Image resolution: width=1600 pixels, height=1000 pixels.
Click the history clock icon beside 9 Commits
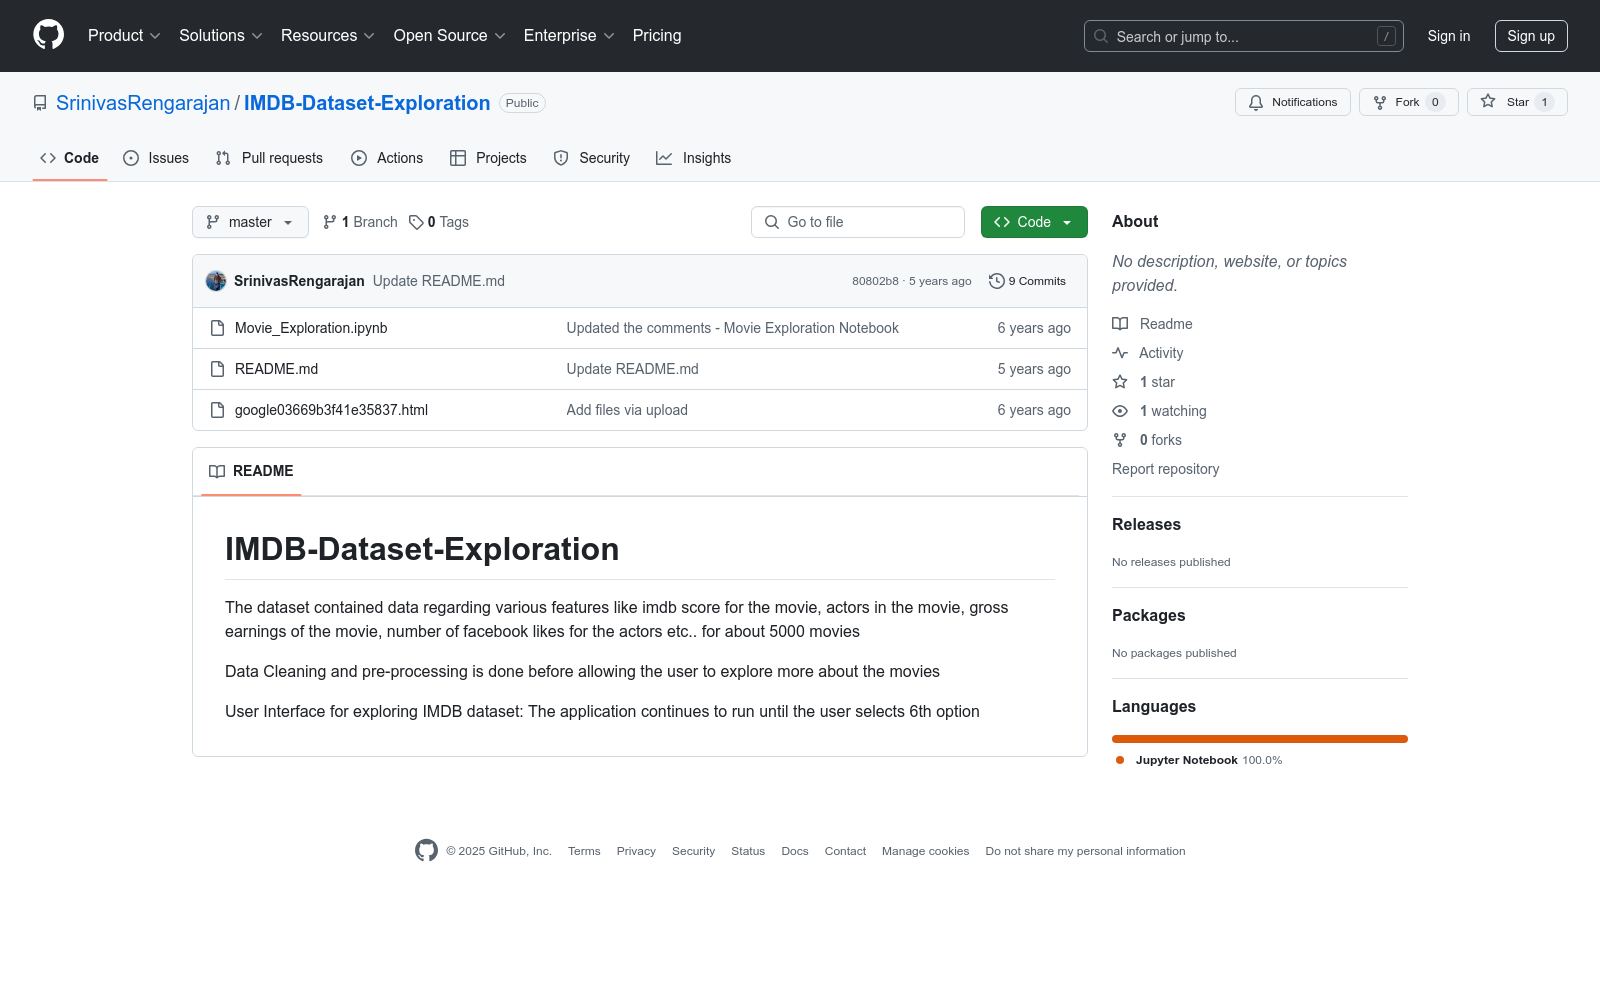pyautogui.click(x=996, y=281)
